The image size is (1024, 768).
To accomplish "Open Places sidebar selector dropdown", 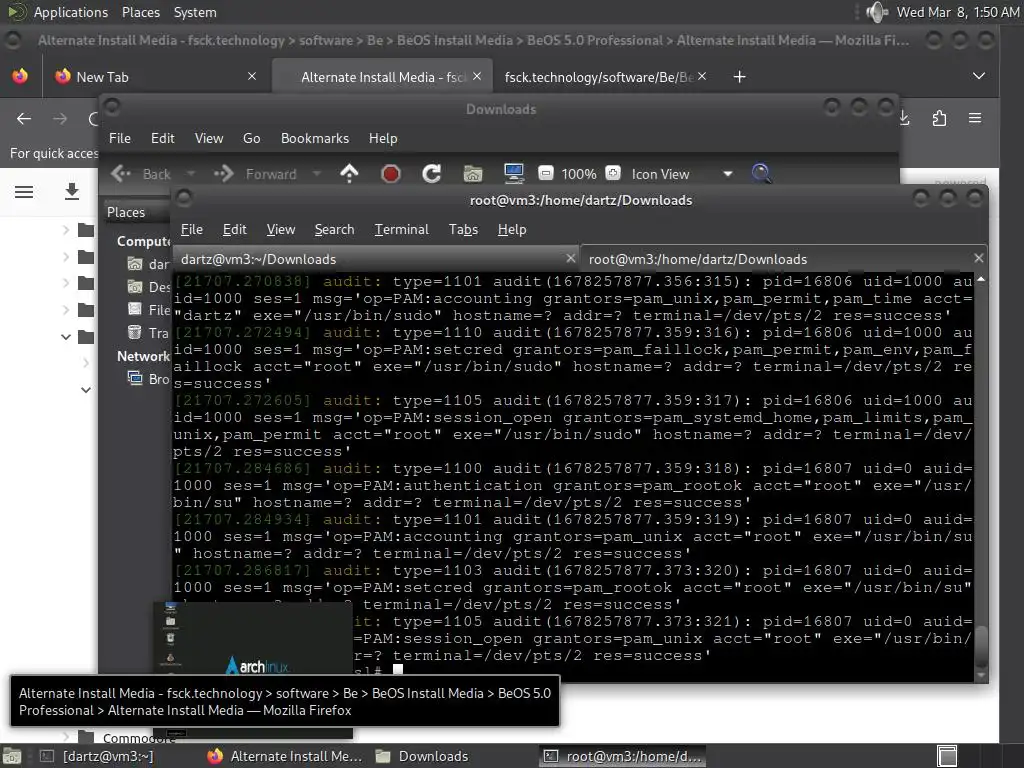I will pyautogui.click(x=137, y=212).
